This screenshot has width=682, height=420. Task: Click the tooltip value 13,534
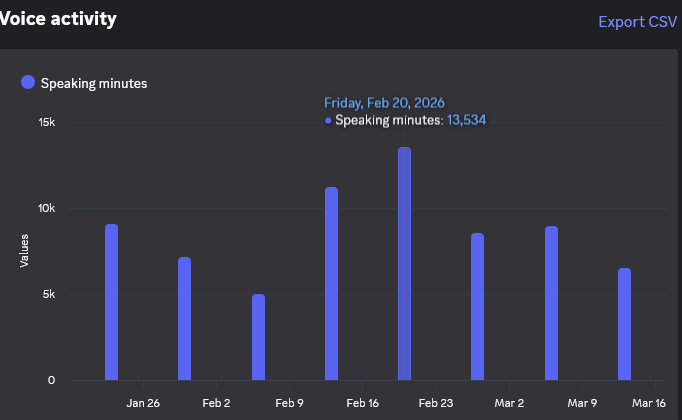click(466, 120)
